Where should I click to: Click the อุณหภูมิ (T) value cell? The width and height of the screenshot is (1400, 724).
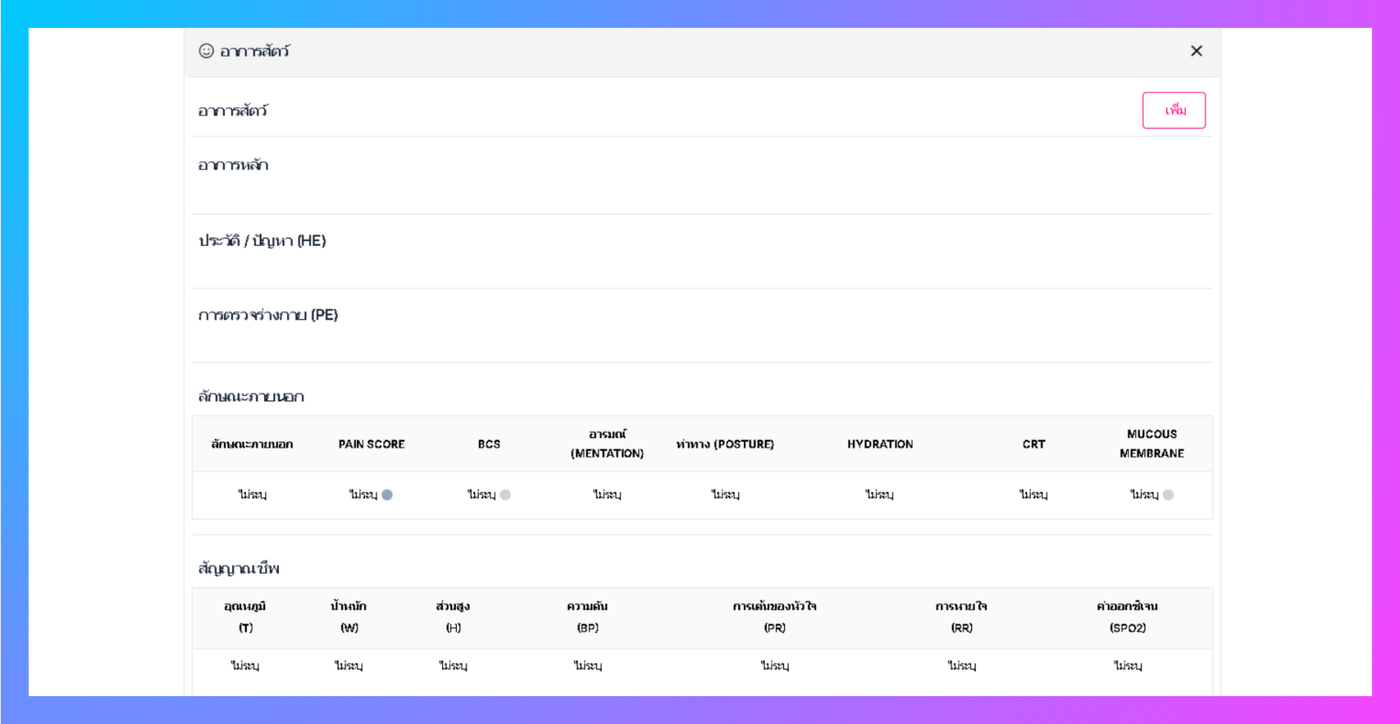pos(245,666)
